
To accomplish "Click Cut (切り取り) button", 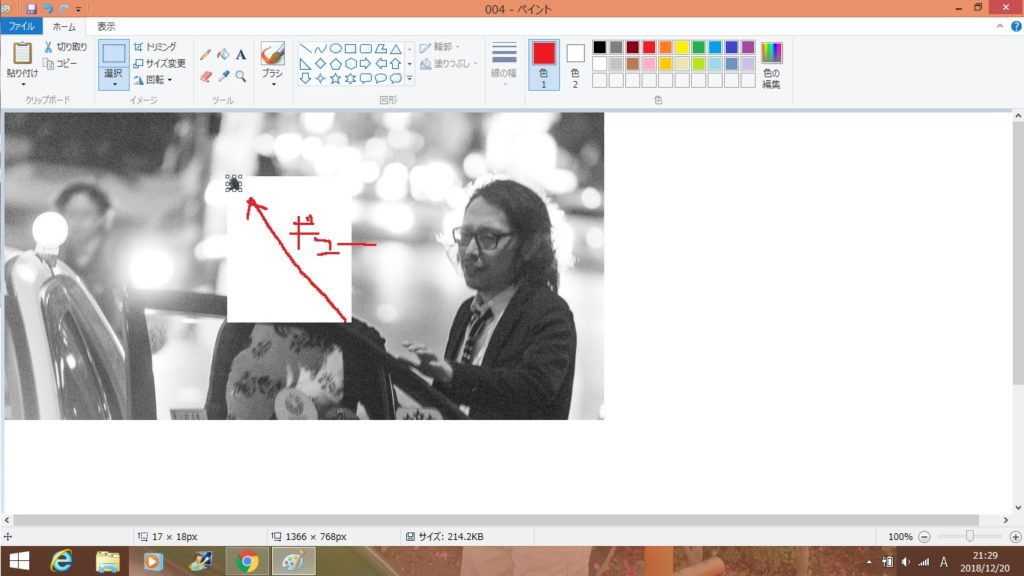I will 65,47.
